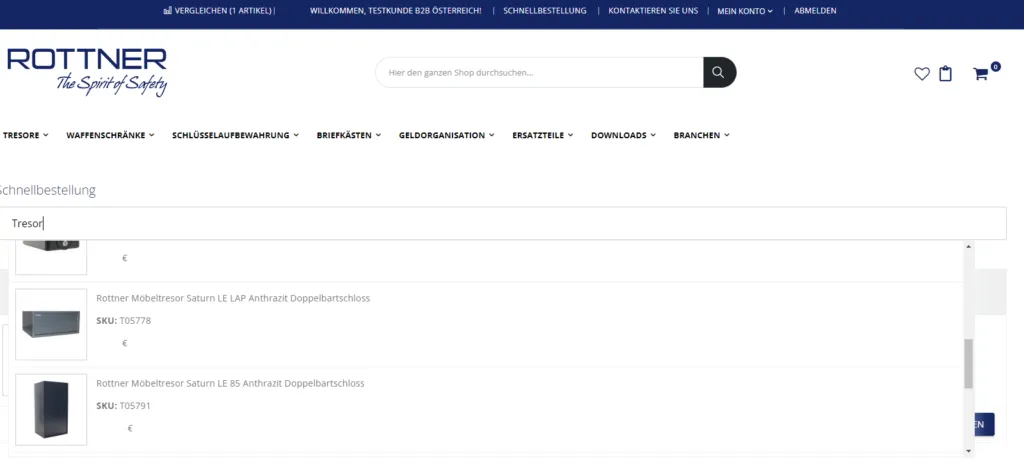The height and width of the screenshot is (464, 1024).
Task: Click the results list scrollbar handle
Action: click(968, 363)
